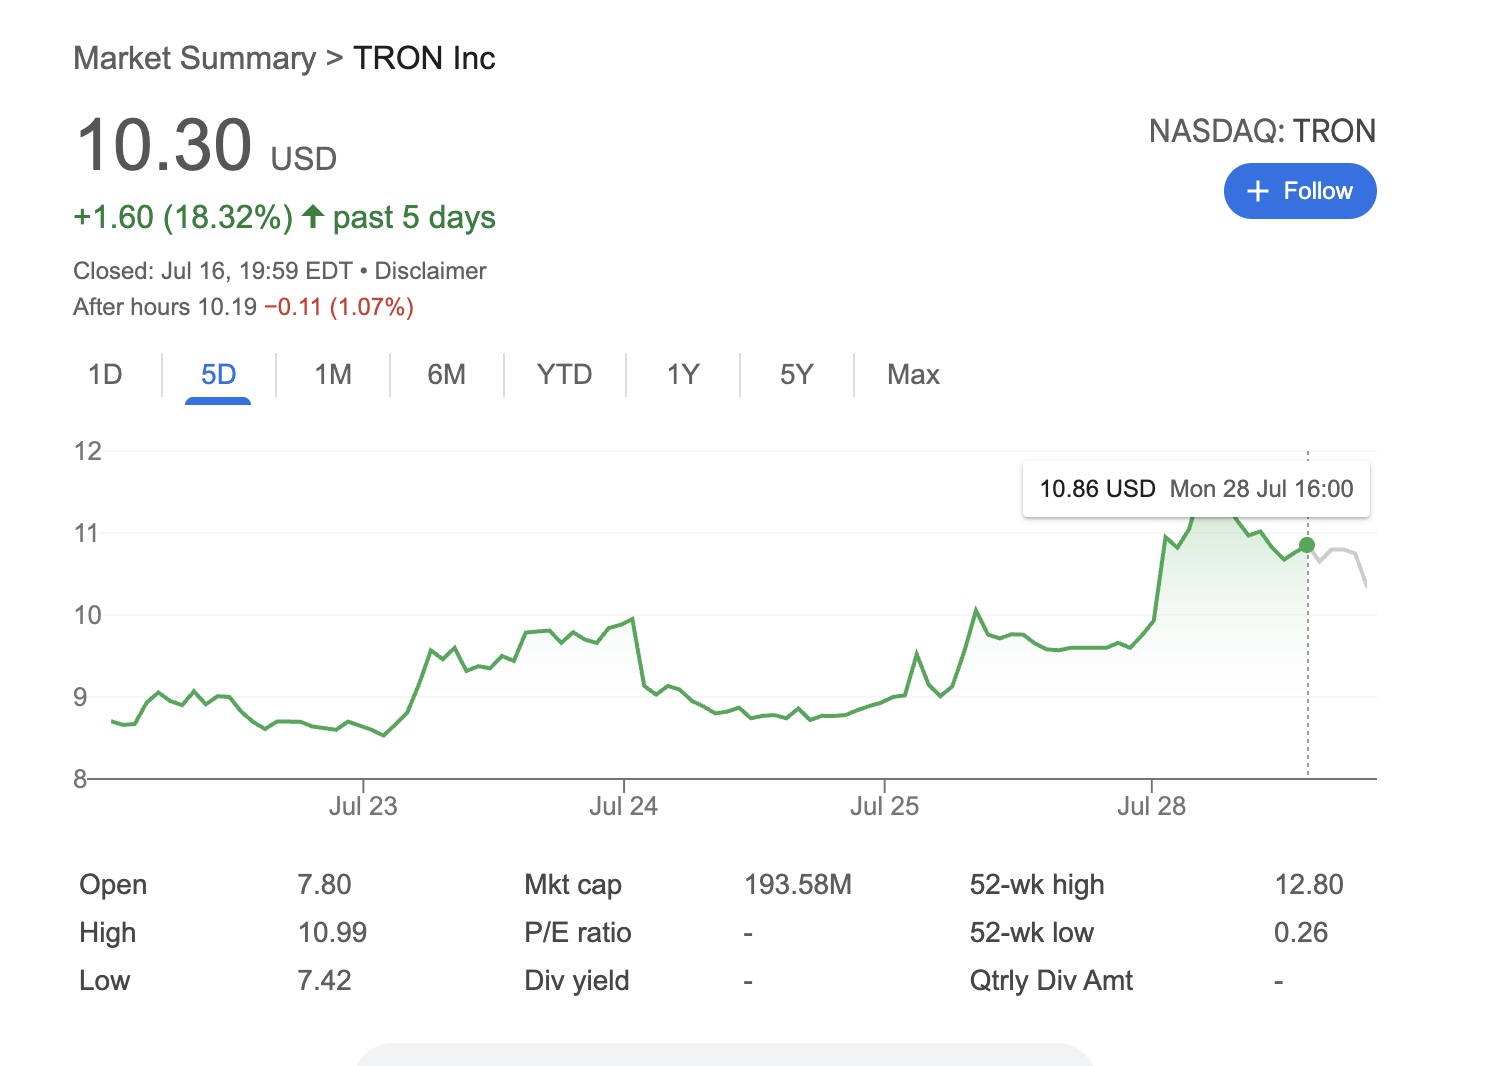Click the 10.30 price value
This screenshot has width=1510, height=1066.
tap(164, 145)
